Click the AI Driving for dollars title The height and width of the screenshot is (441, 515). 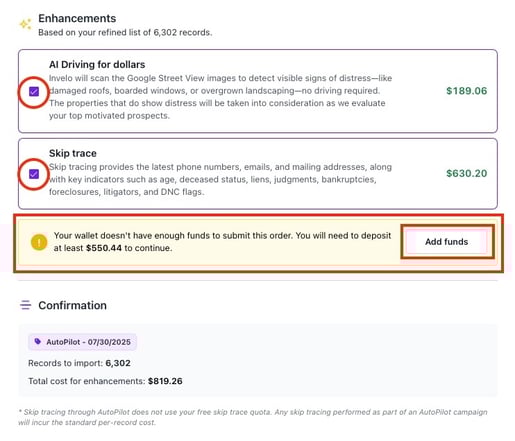tap(97, 64)
